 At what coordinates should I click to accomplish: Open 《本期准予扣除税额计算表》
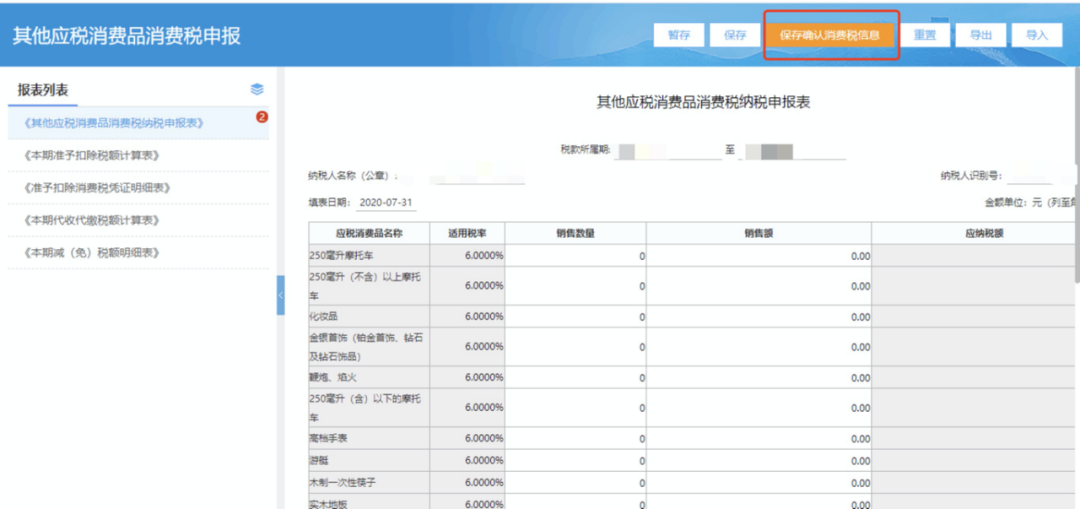[138, 156]
